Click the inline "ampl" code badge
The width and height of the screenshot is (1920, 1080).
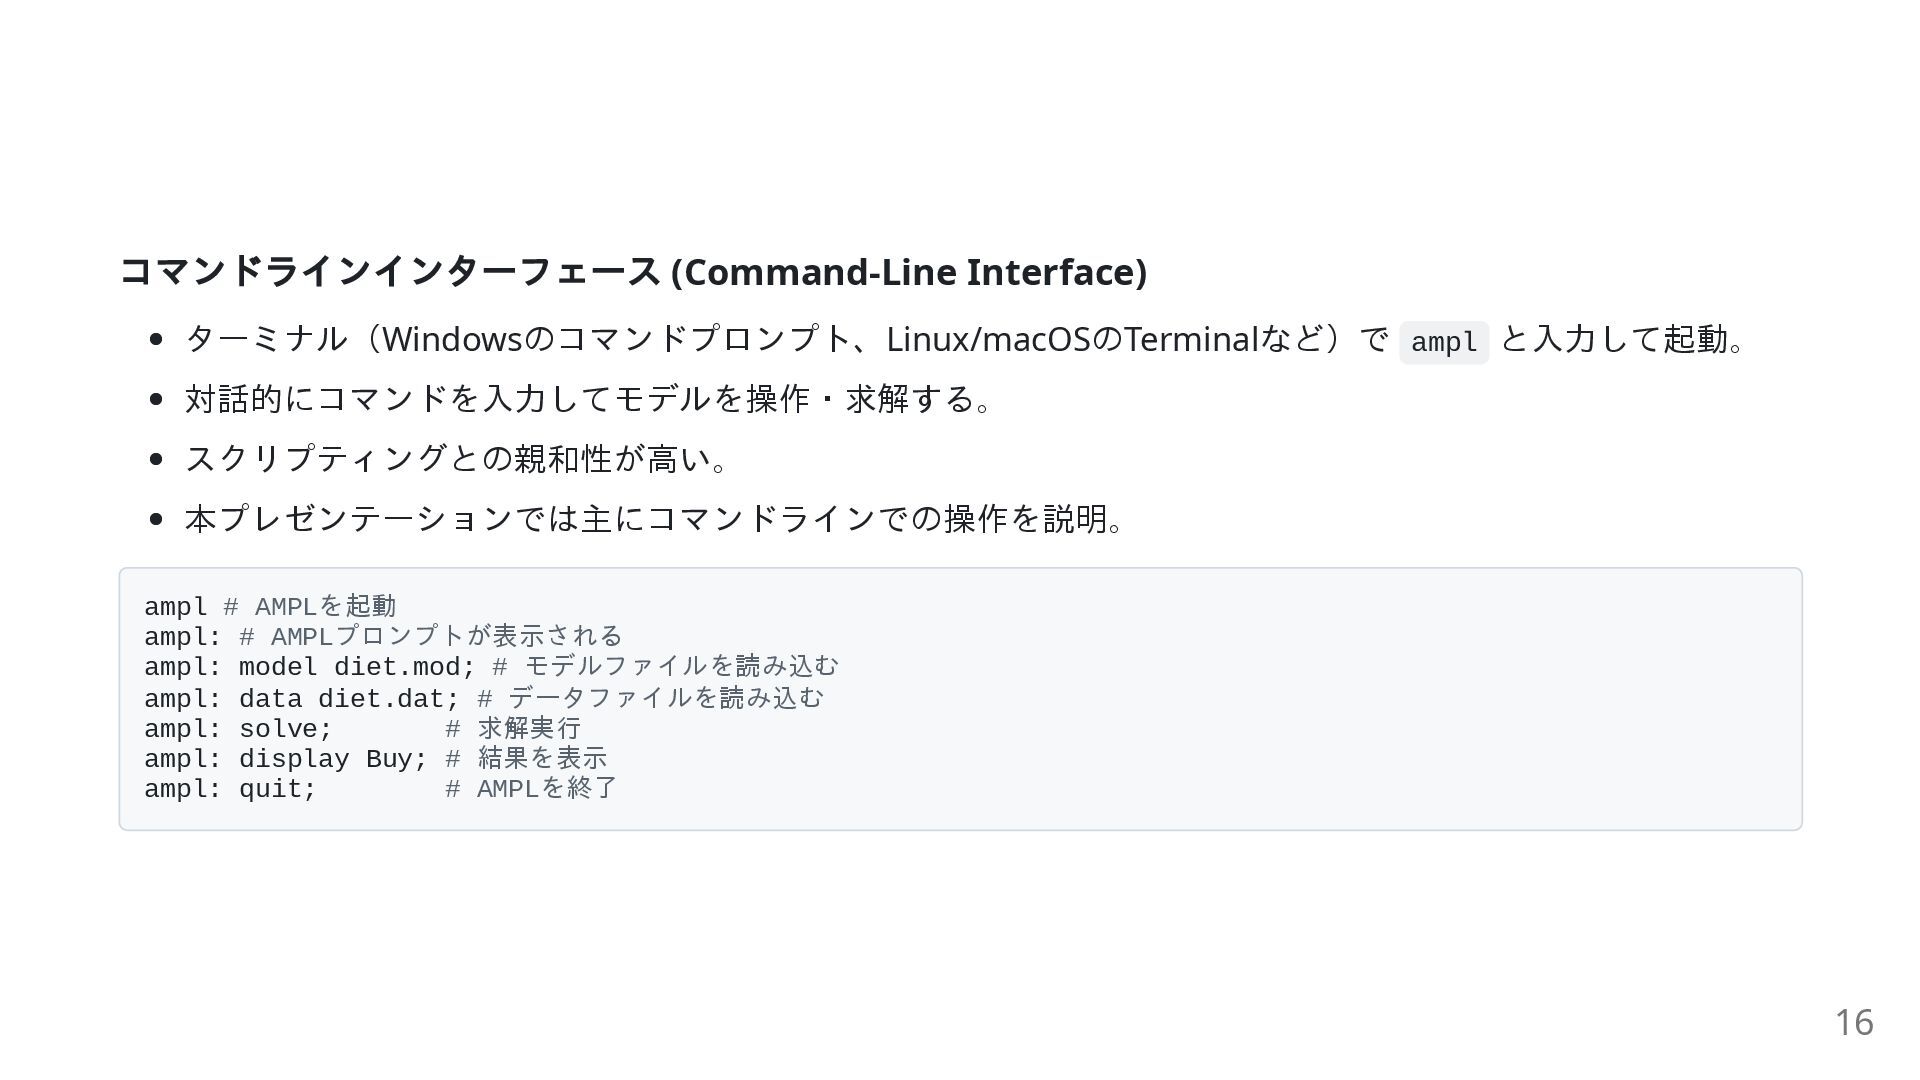tap(1443, 342)
